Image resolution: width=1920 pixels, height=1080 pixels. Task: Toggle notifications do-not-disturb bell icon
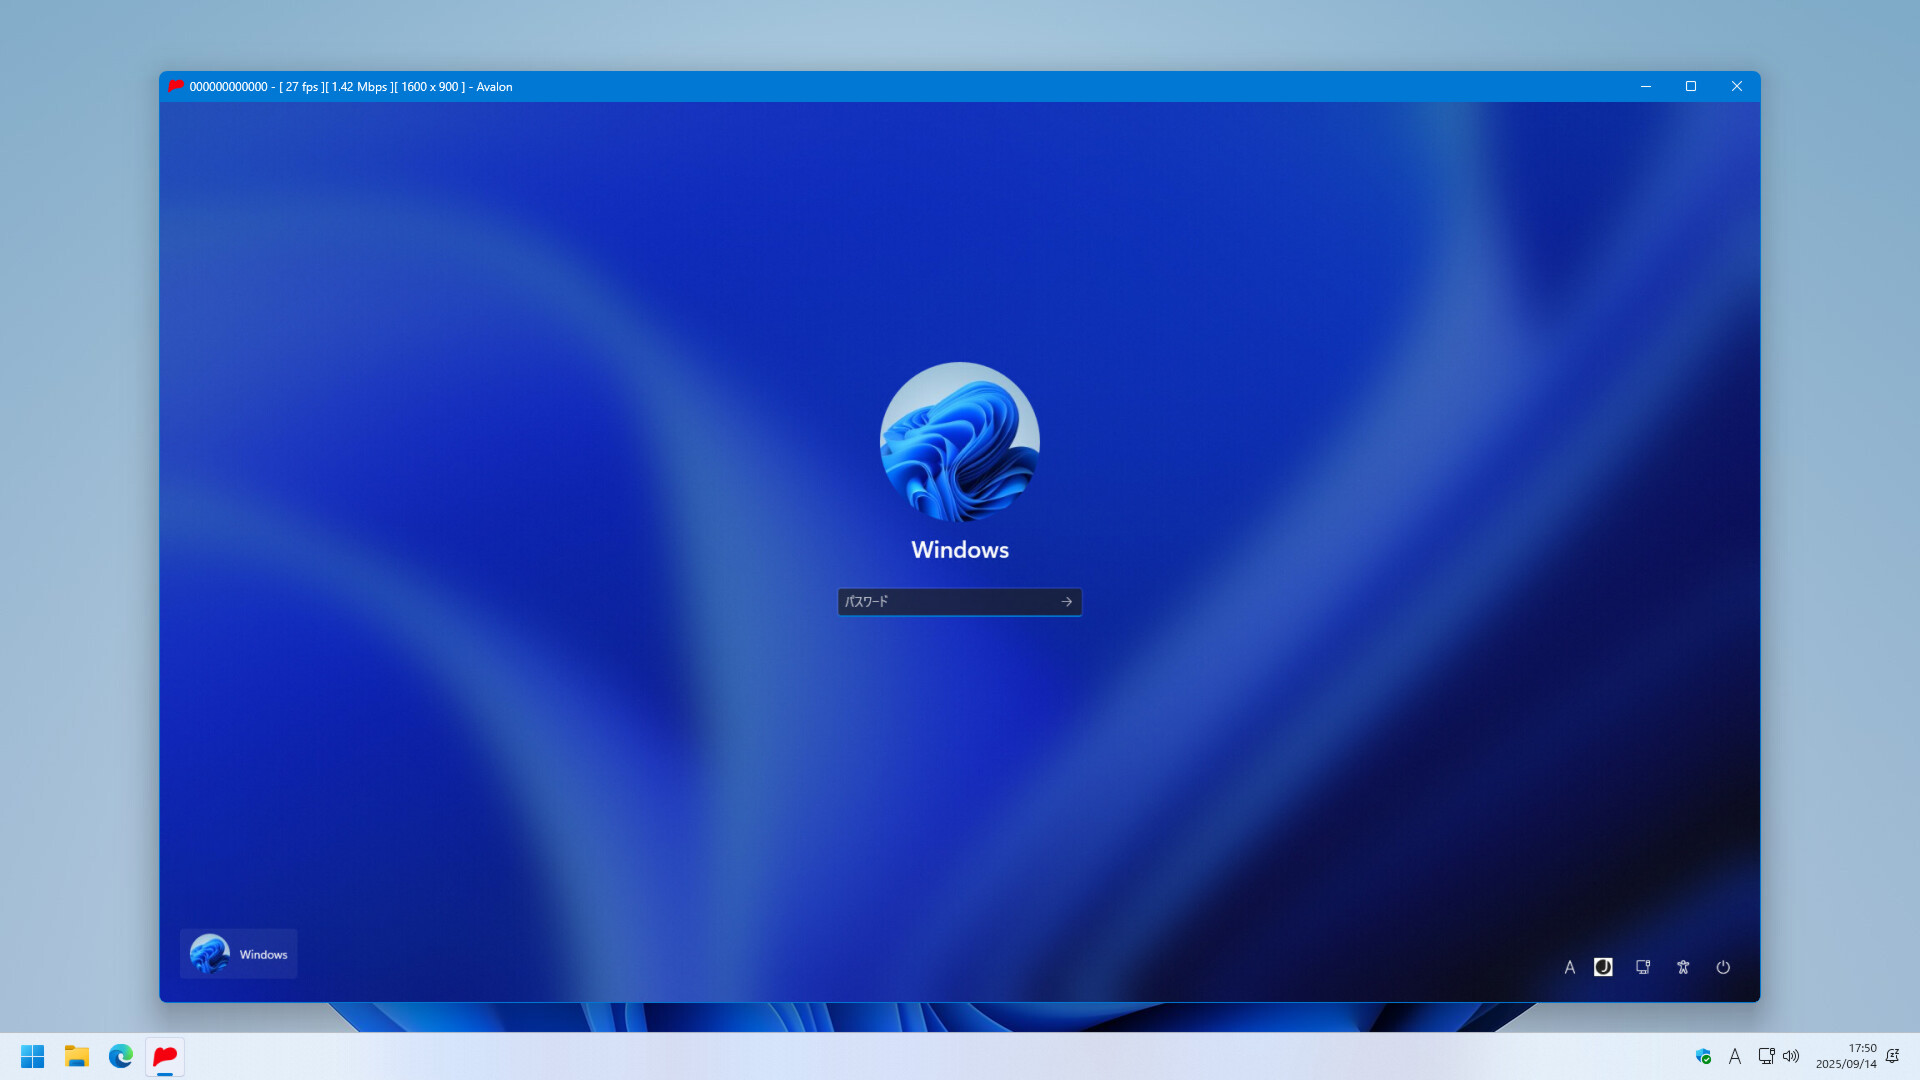[x=1892, y=1056]
